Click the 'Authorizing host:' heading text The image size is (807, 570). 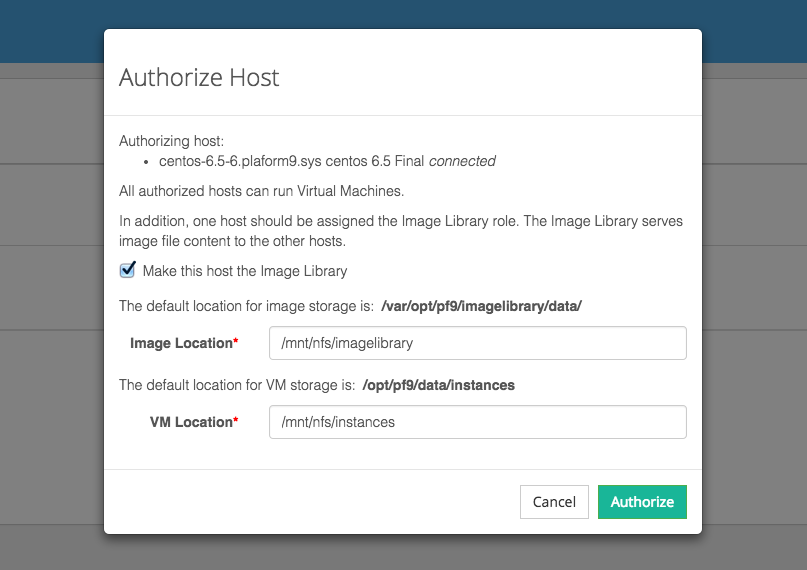[x=171, y=141]
